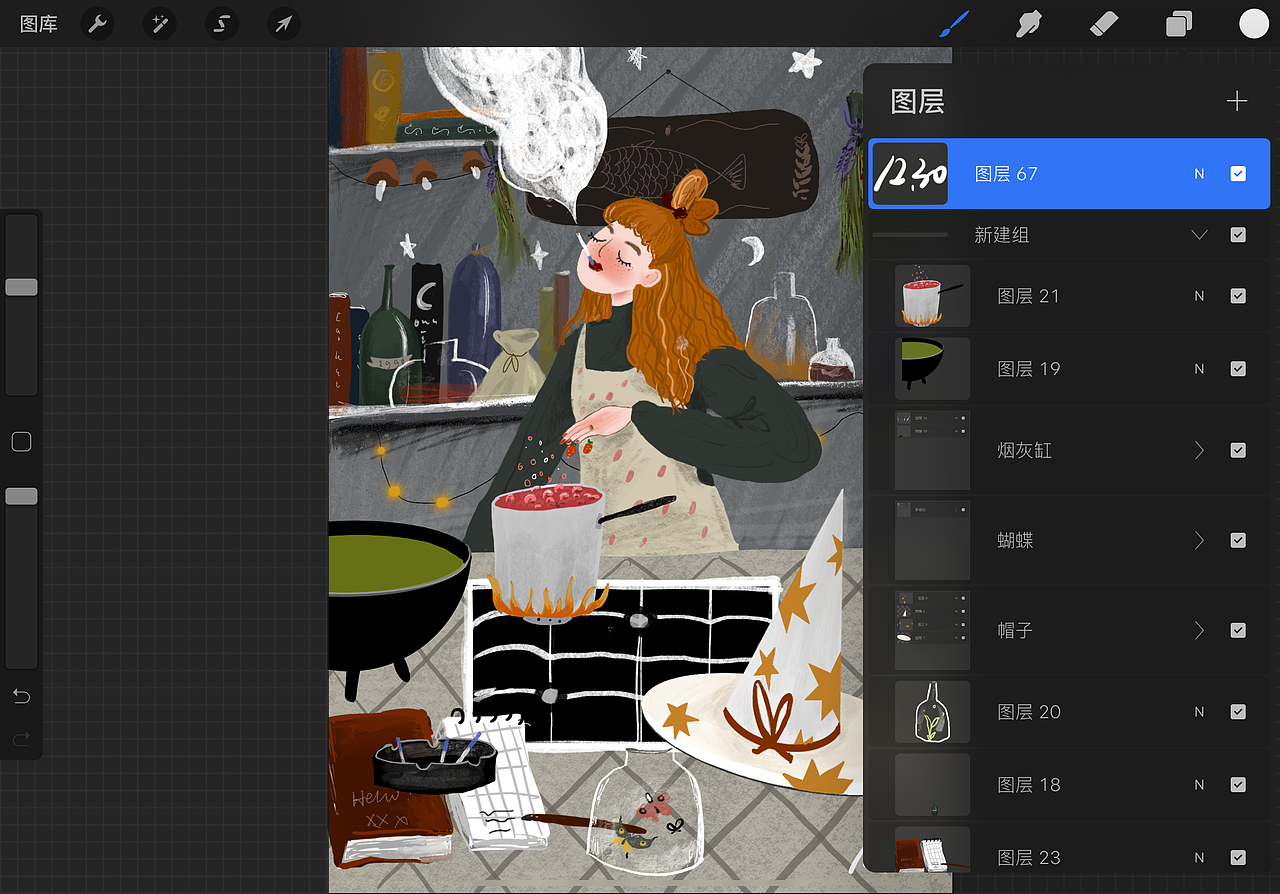Add a new layer with the plus button
This screenshot has height=894, width=1280.
click(1237, 100)
